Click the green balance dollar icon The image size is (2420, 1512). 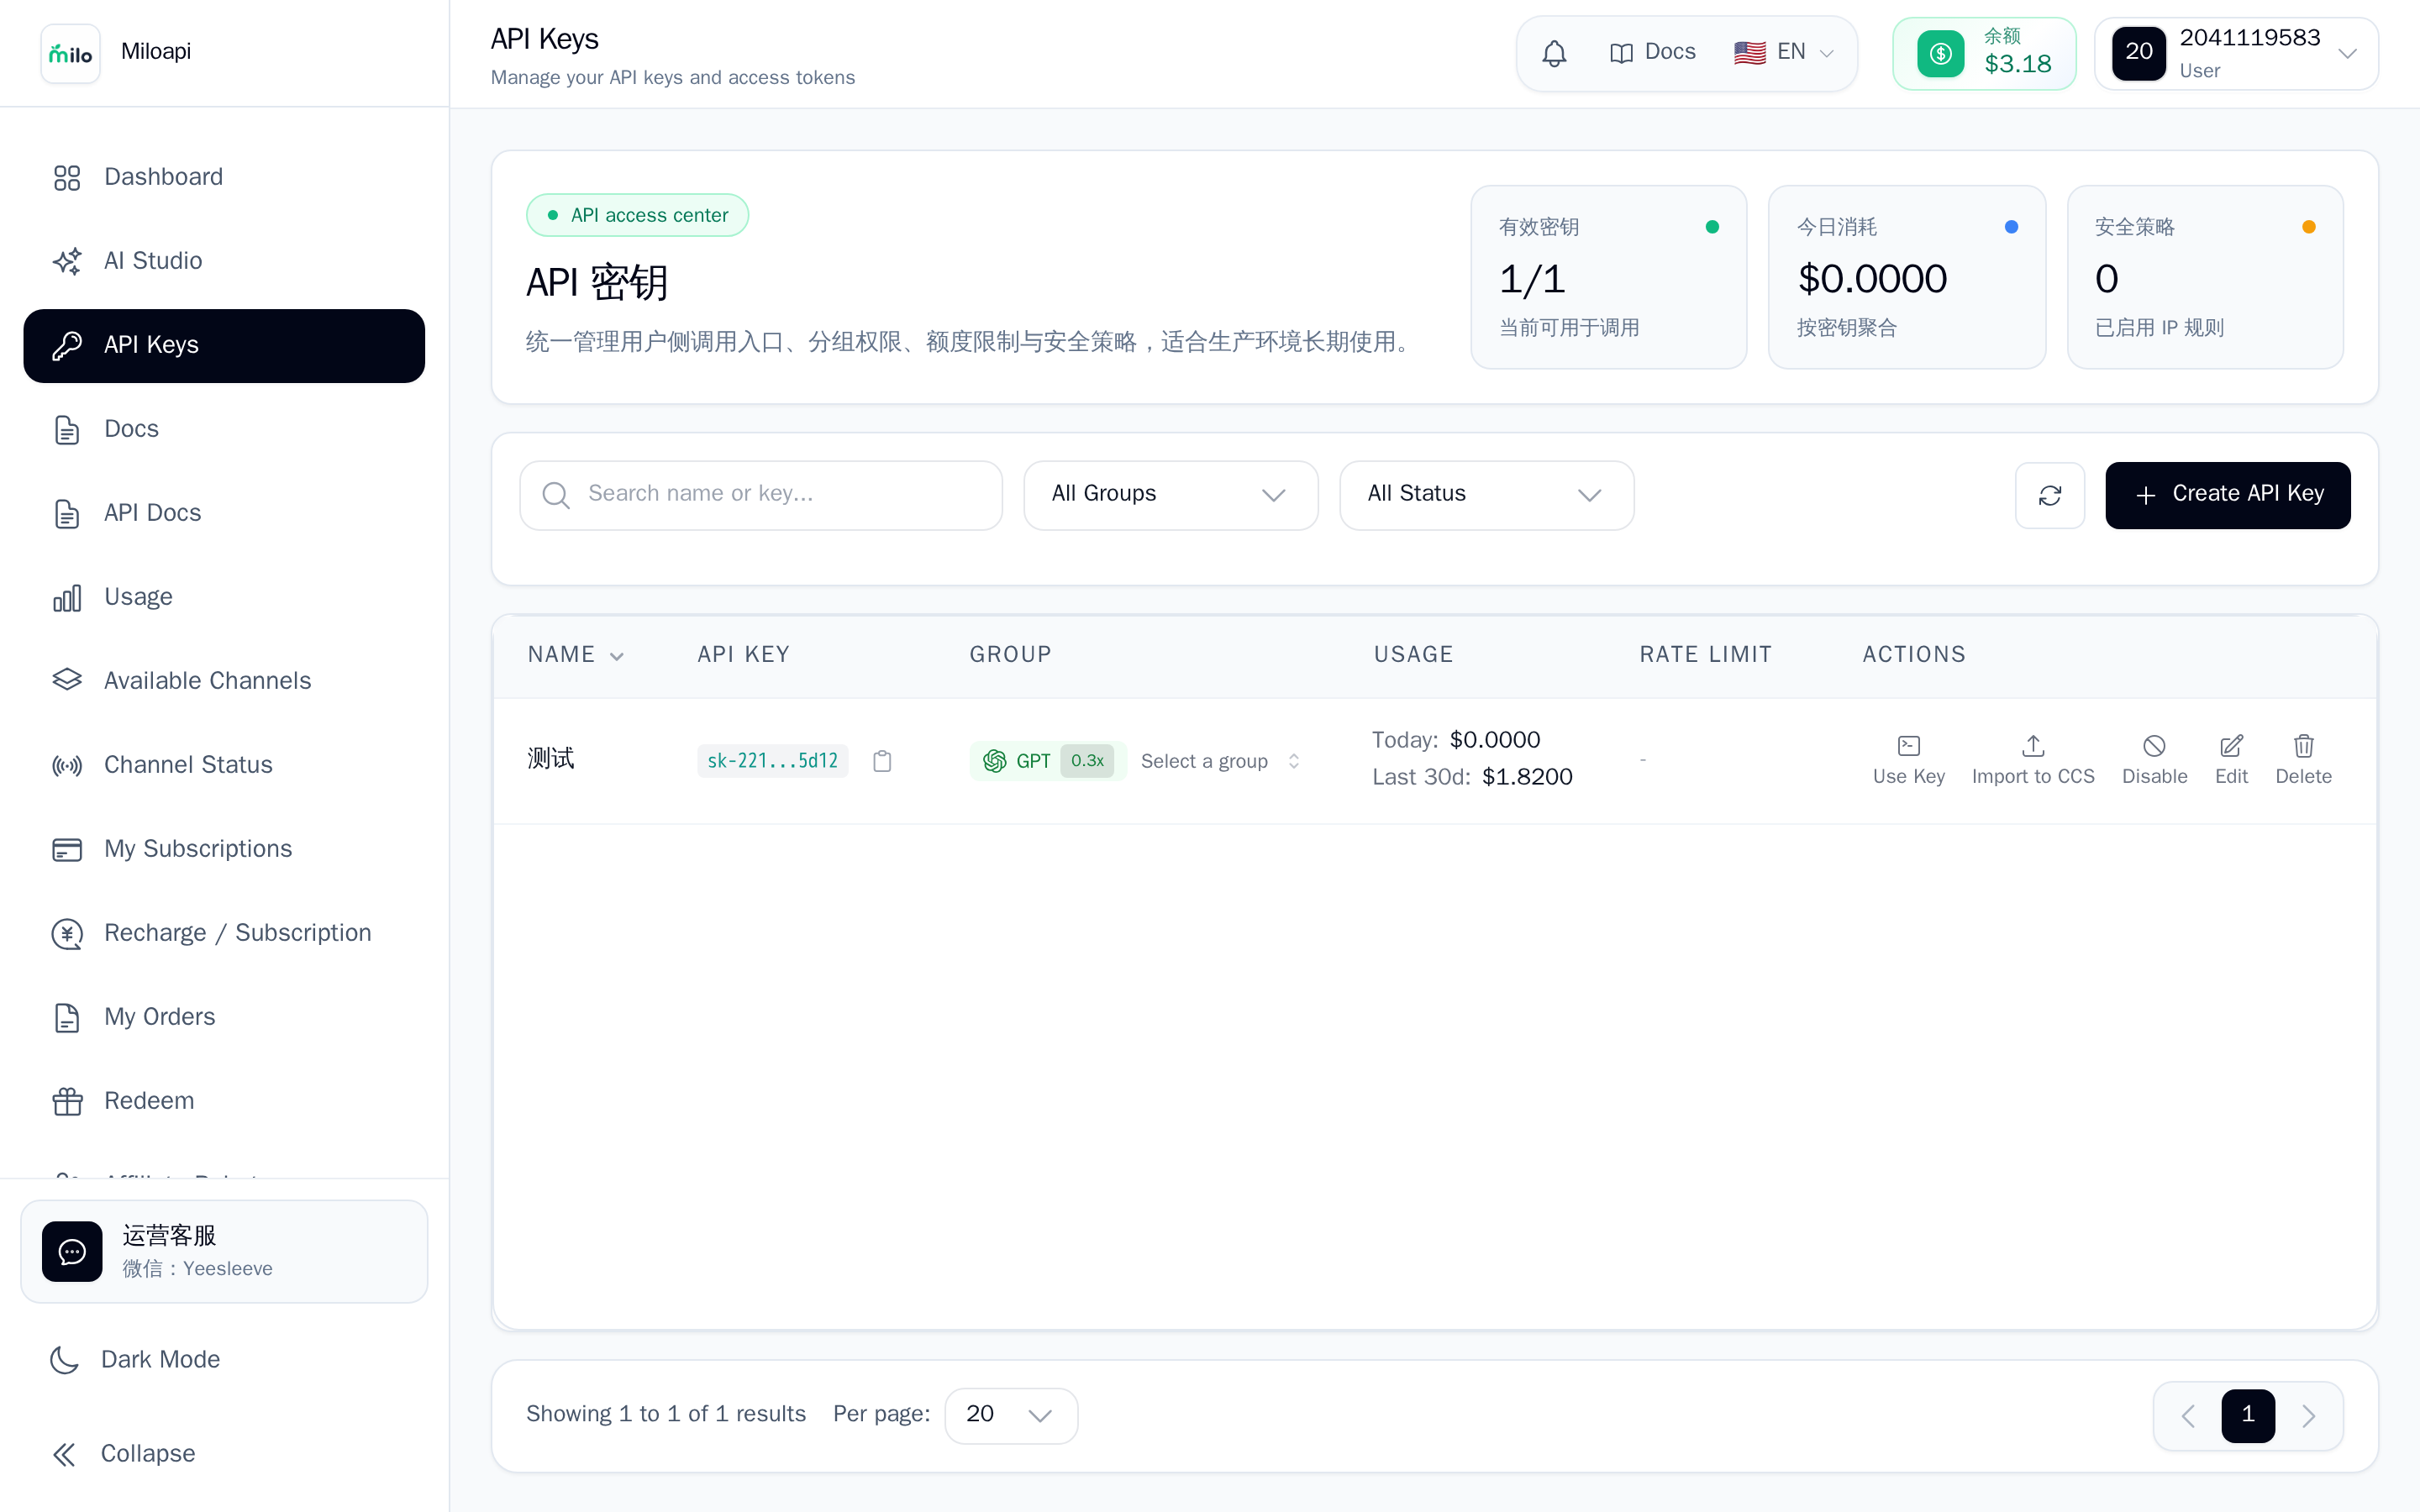coord(1940,53)
